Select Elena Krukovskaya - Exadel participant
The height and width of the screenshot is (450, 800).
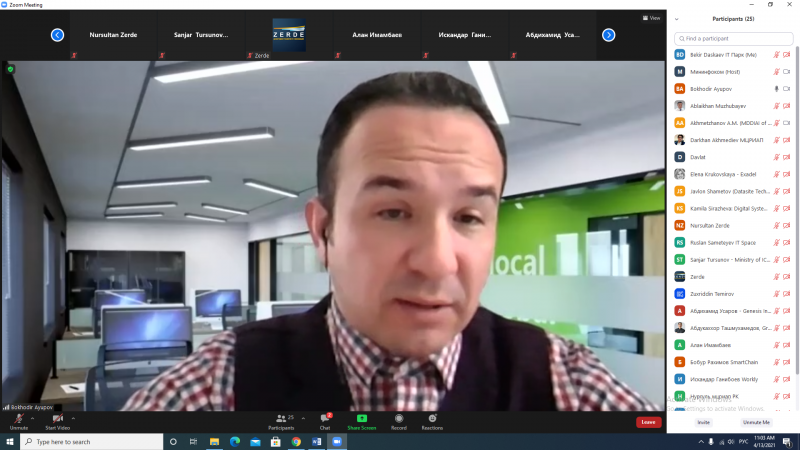pyautogui.click(x=732, y=174)
